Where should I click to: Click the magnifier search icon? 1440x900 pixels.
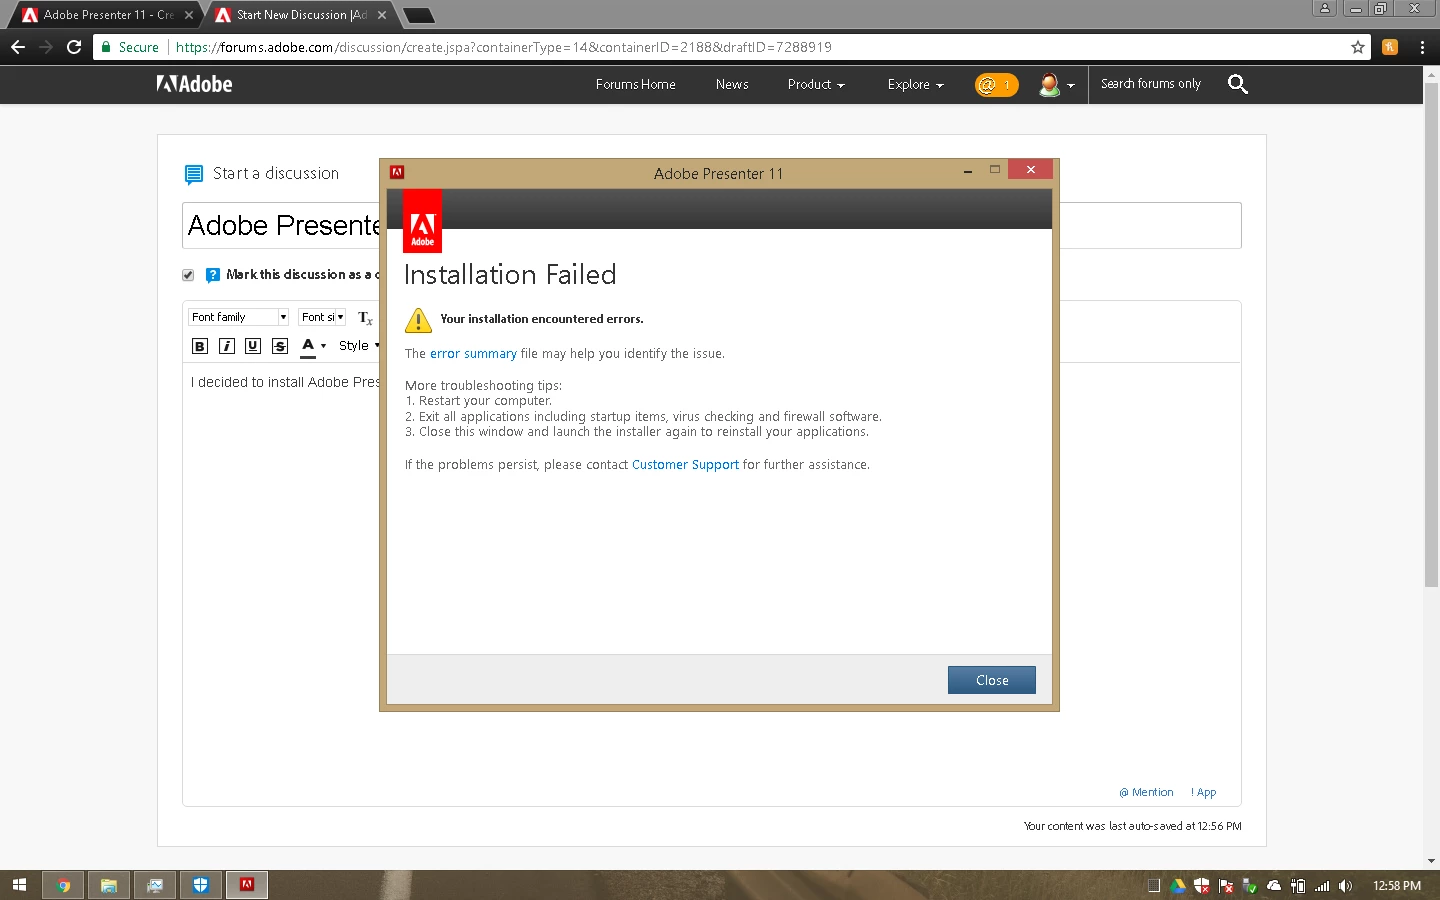click(x=1237, y=84)
